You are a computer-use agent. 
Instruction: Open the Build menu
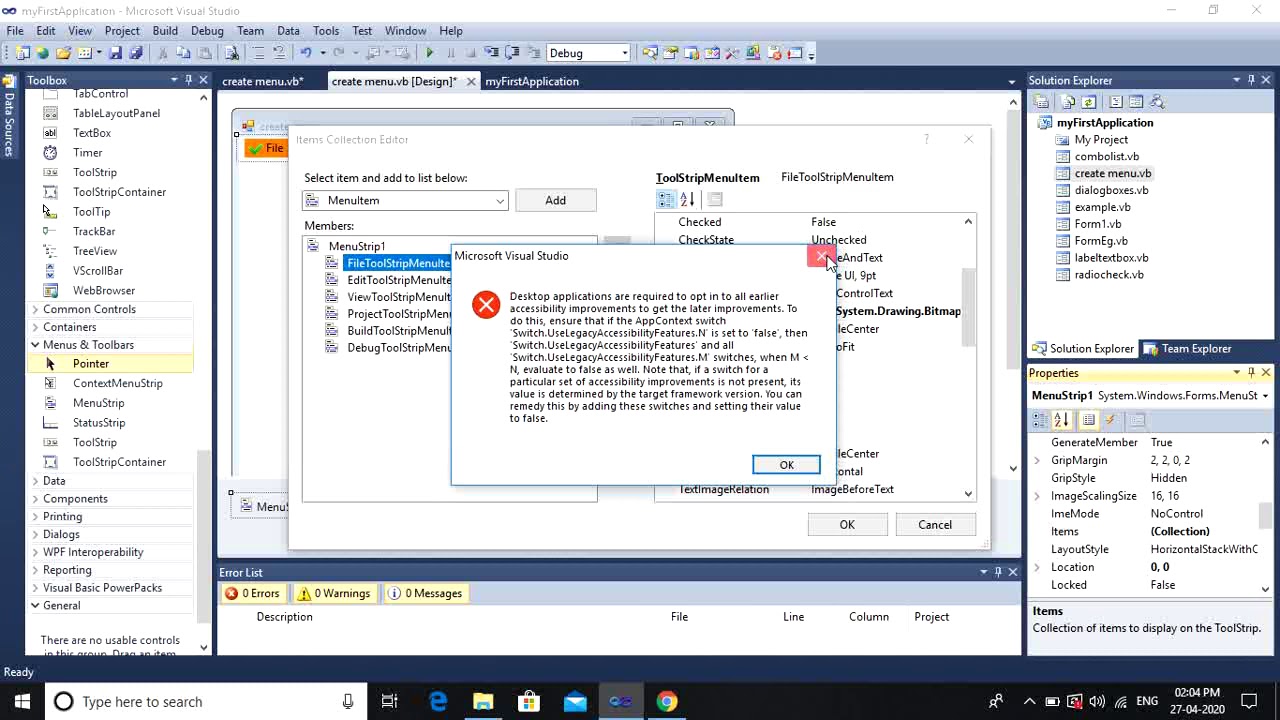(x=165, y=31)
